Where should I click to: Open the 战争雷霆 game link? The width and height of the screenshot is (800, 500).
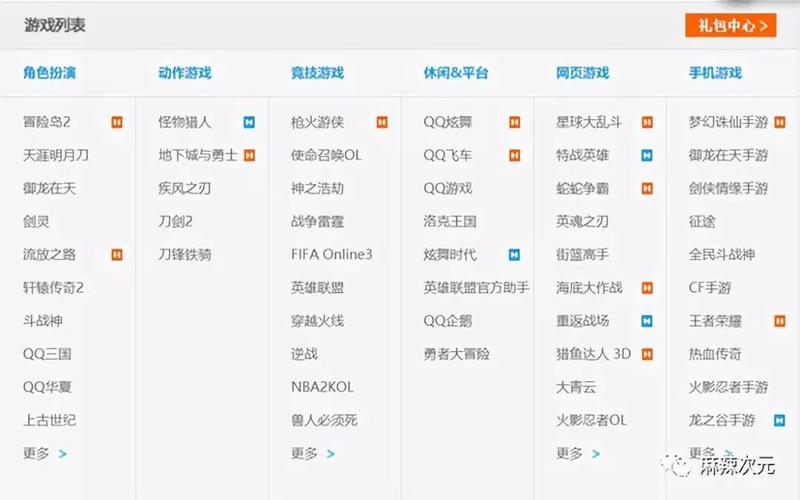pos(317,221)
